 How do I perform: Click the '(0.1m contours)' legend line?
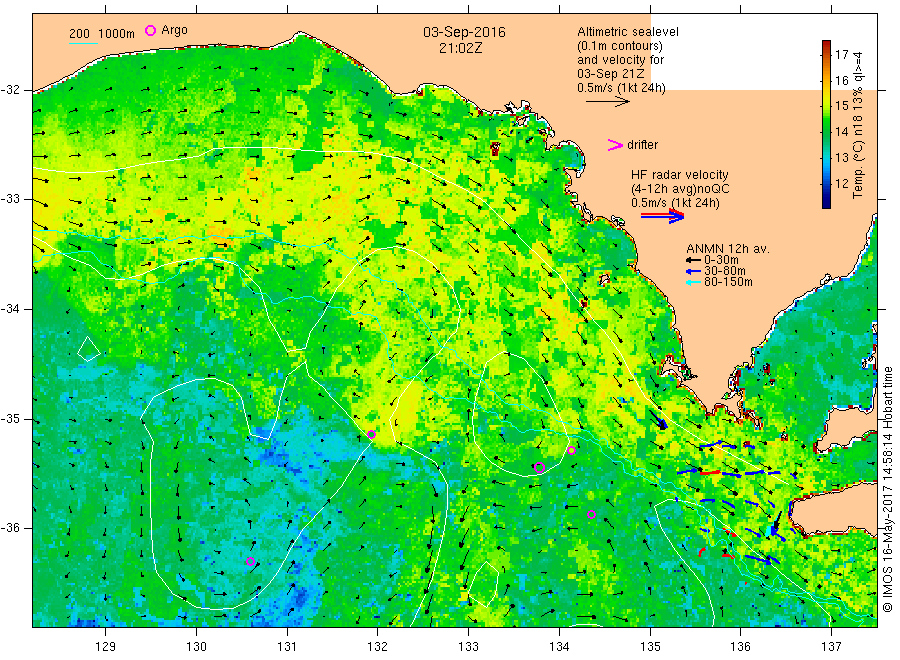click(x=620, y=46)
